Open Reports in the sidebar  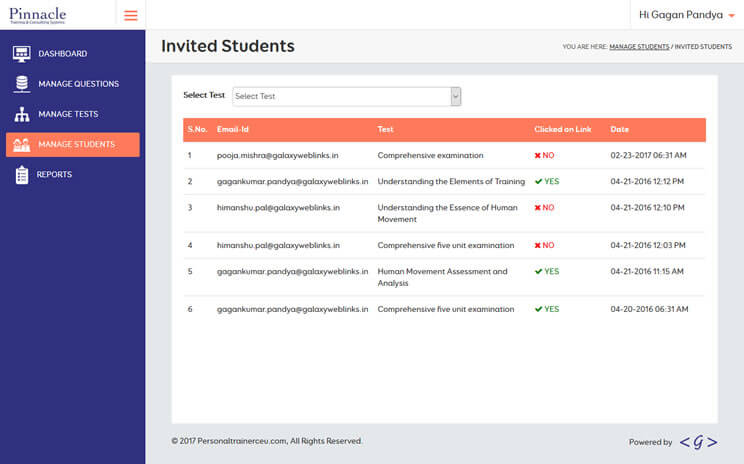(73, 175)
